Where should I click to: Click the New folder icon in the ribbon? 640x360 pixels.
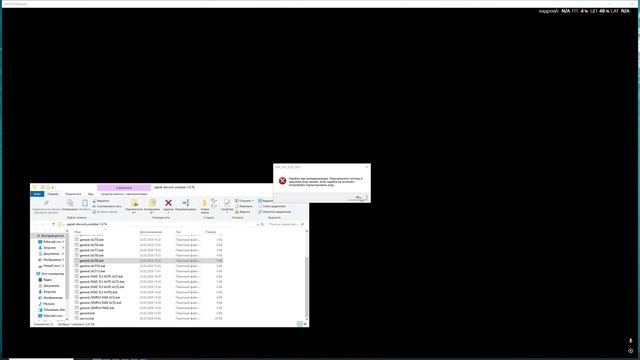coord(204,203)
